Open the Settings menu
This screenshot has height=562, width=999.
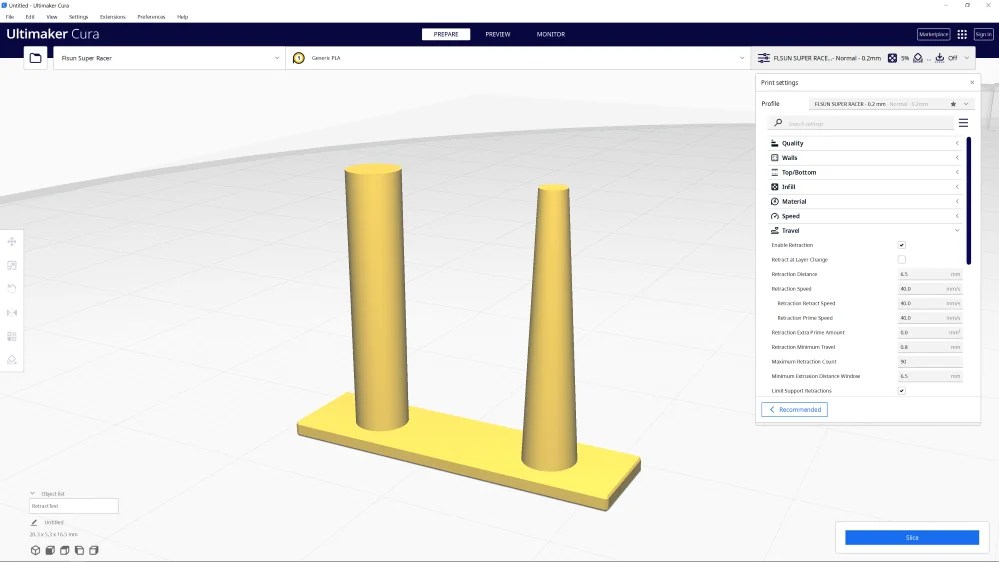pos(78,17)
